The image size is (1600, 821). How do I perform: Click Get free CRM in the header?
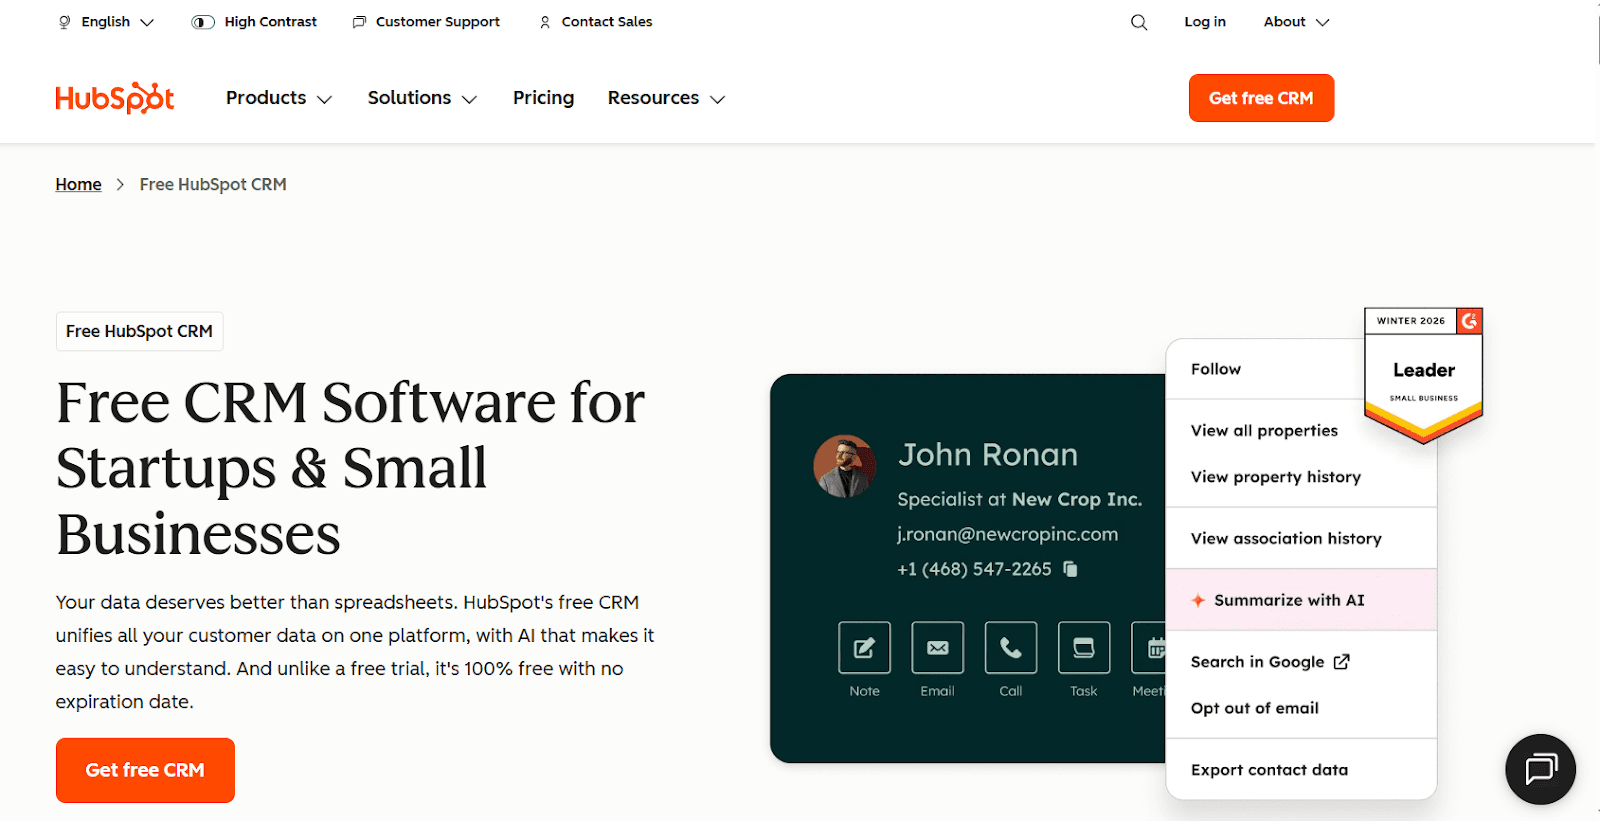point(1261,98)
